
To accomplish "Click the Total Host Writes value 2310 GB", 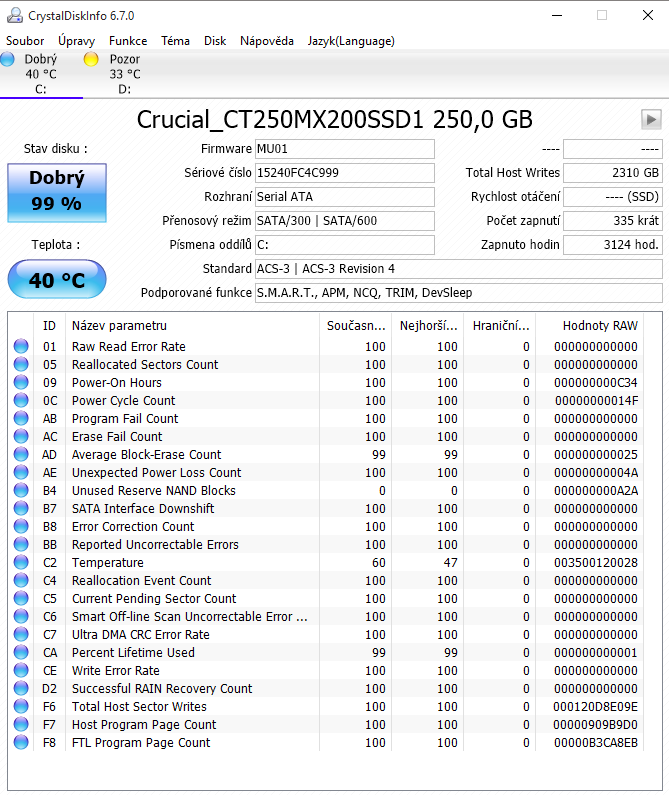I will (613, 173).
